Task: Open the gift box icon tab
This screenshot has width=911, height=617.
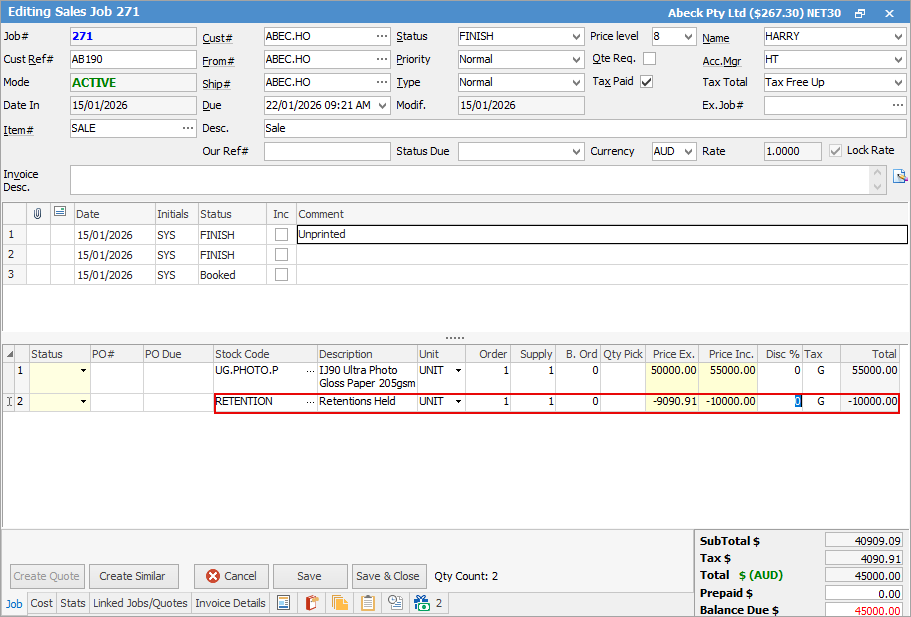Action: pos(421,603)
